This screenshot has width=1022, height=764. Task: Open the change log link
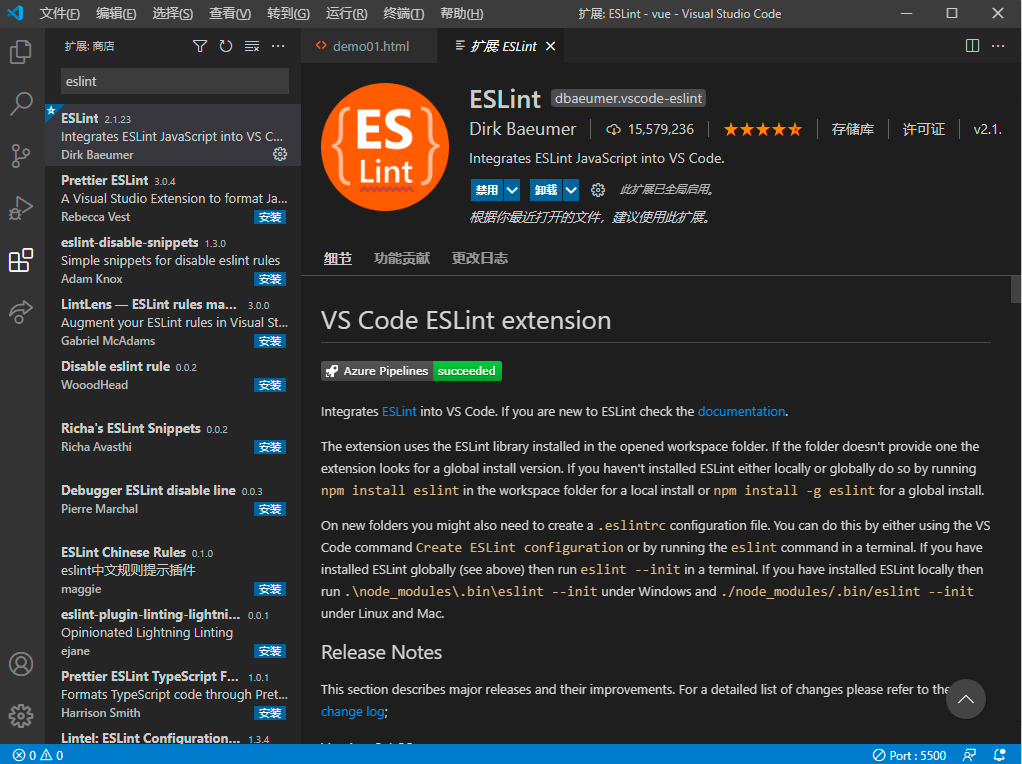click(x=353, y=711)
